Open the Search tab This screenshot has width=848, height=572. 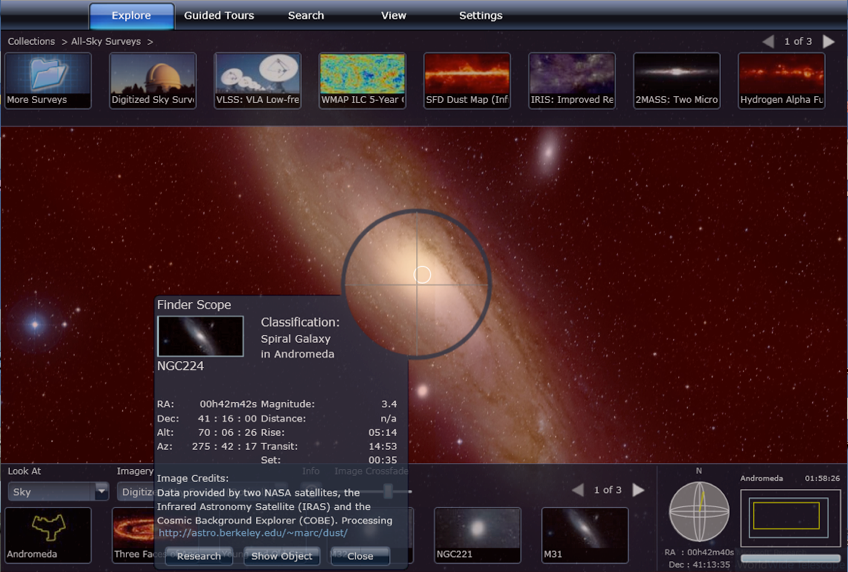tap(306, 15)
